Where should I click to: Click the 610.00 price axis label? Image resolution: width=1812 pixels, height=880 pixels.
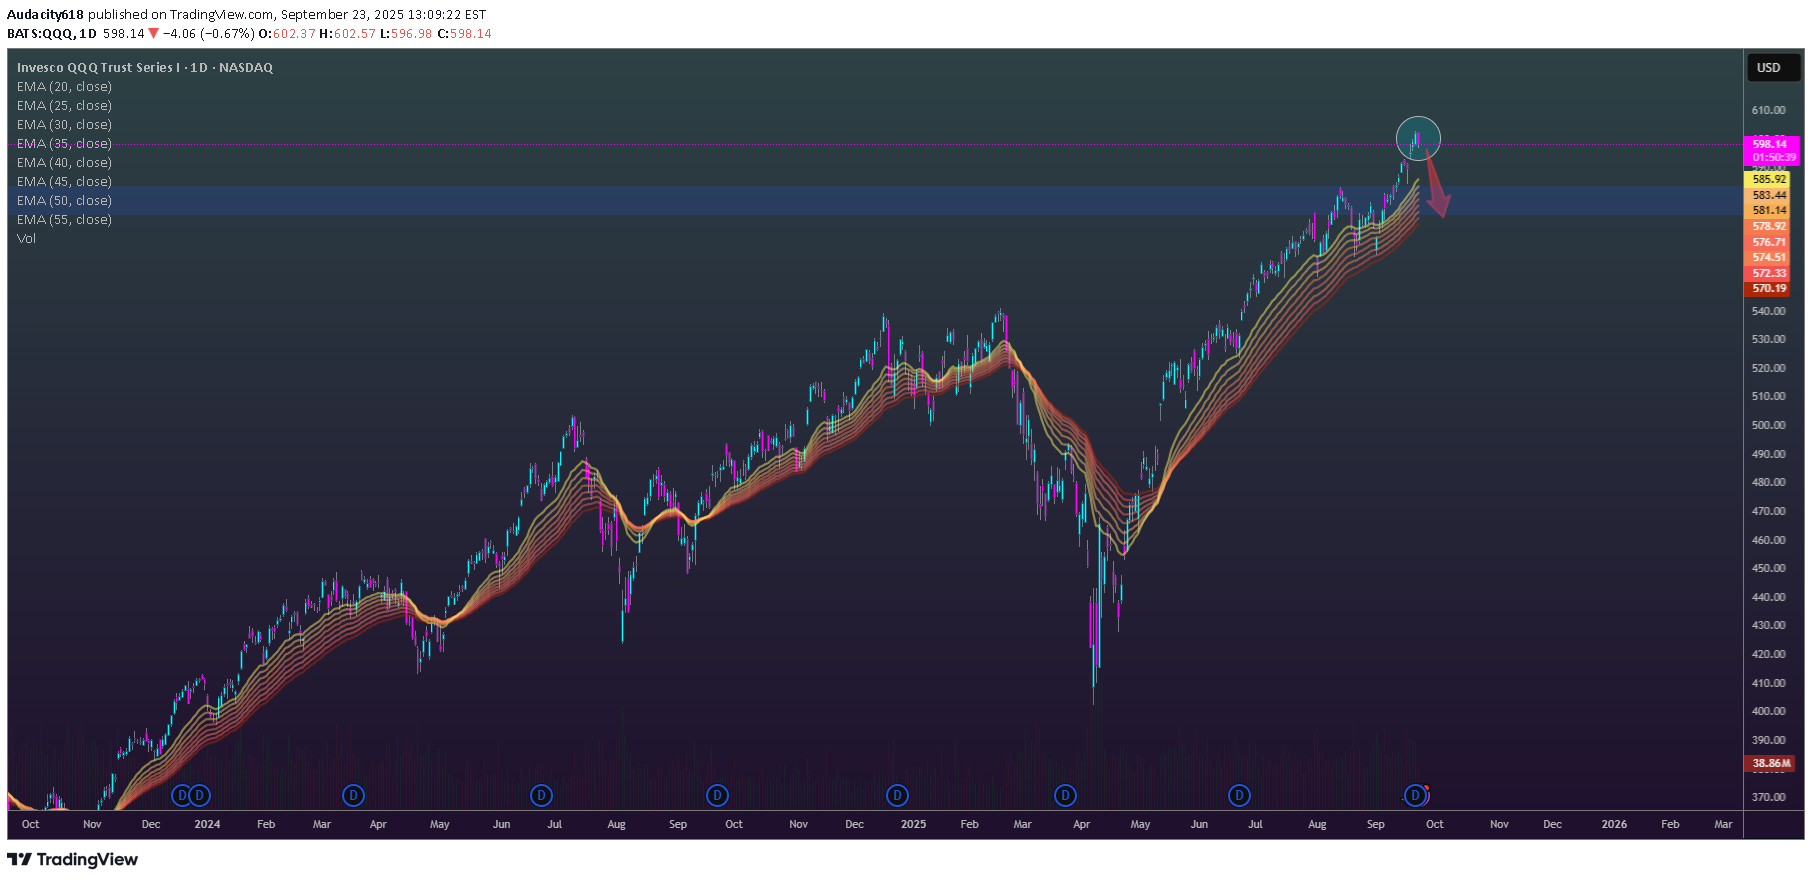1768,111
